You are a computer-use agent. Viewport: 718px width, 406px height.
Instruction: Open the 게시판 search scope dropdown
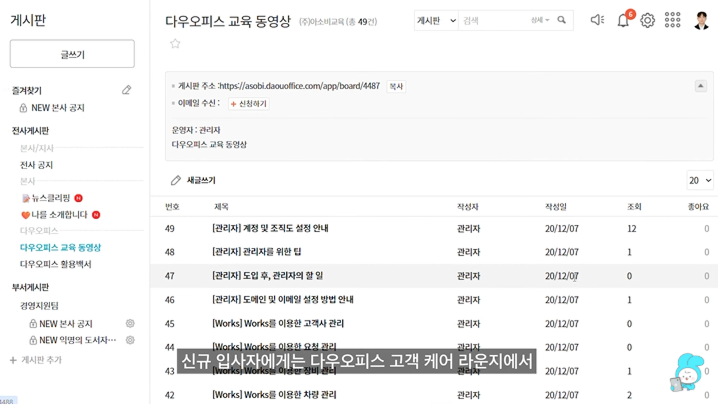(x=436, y=21)
